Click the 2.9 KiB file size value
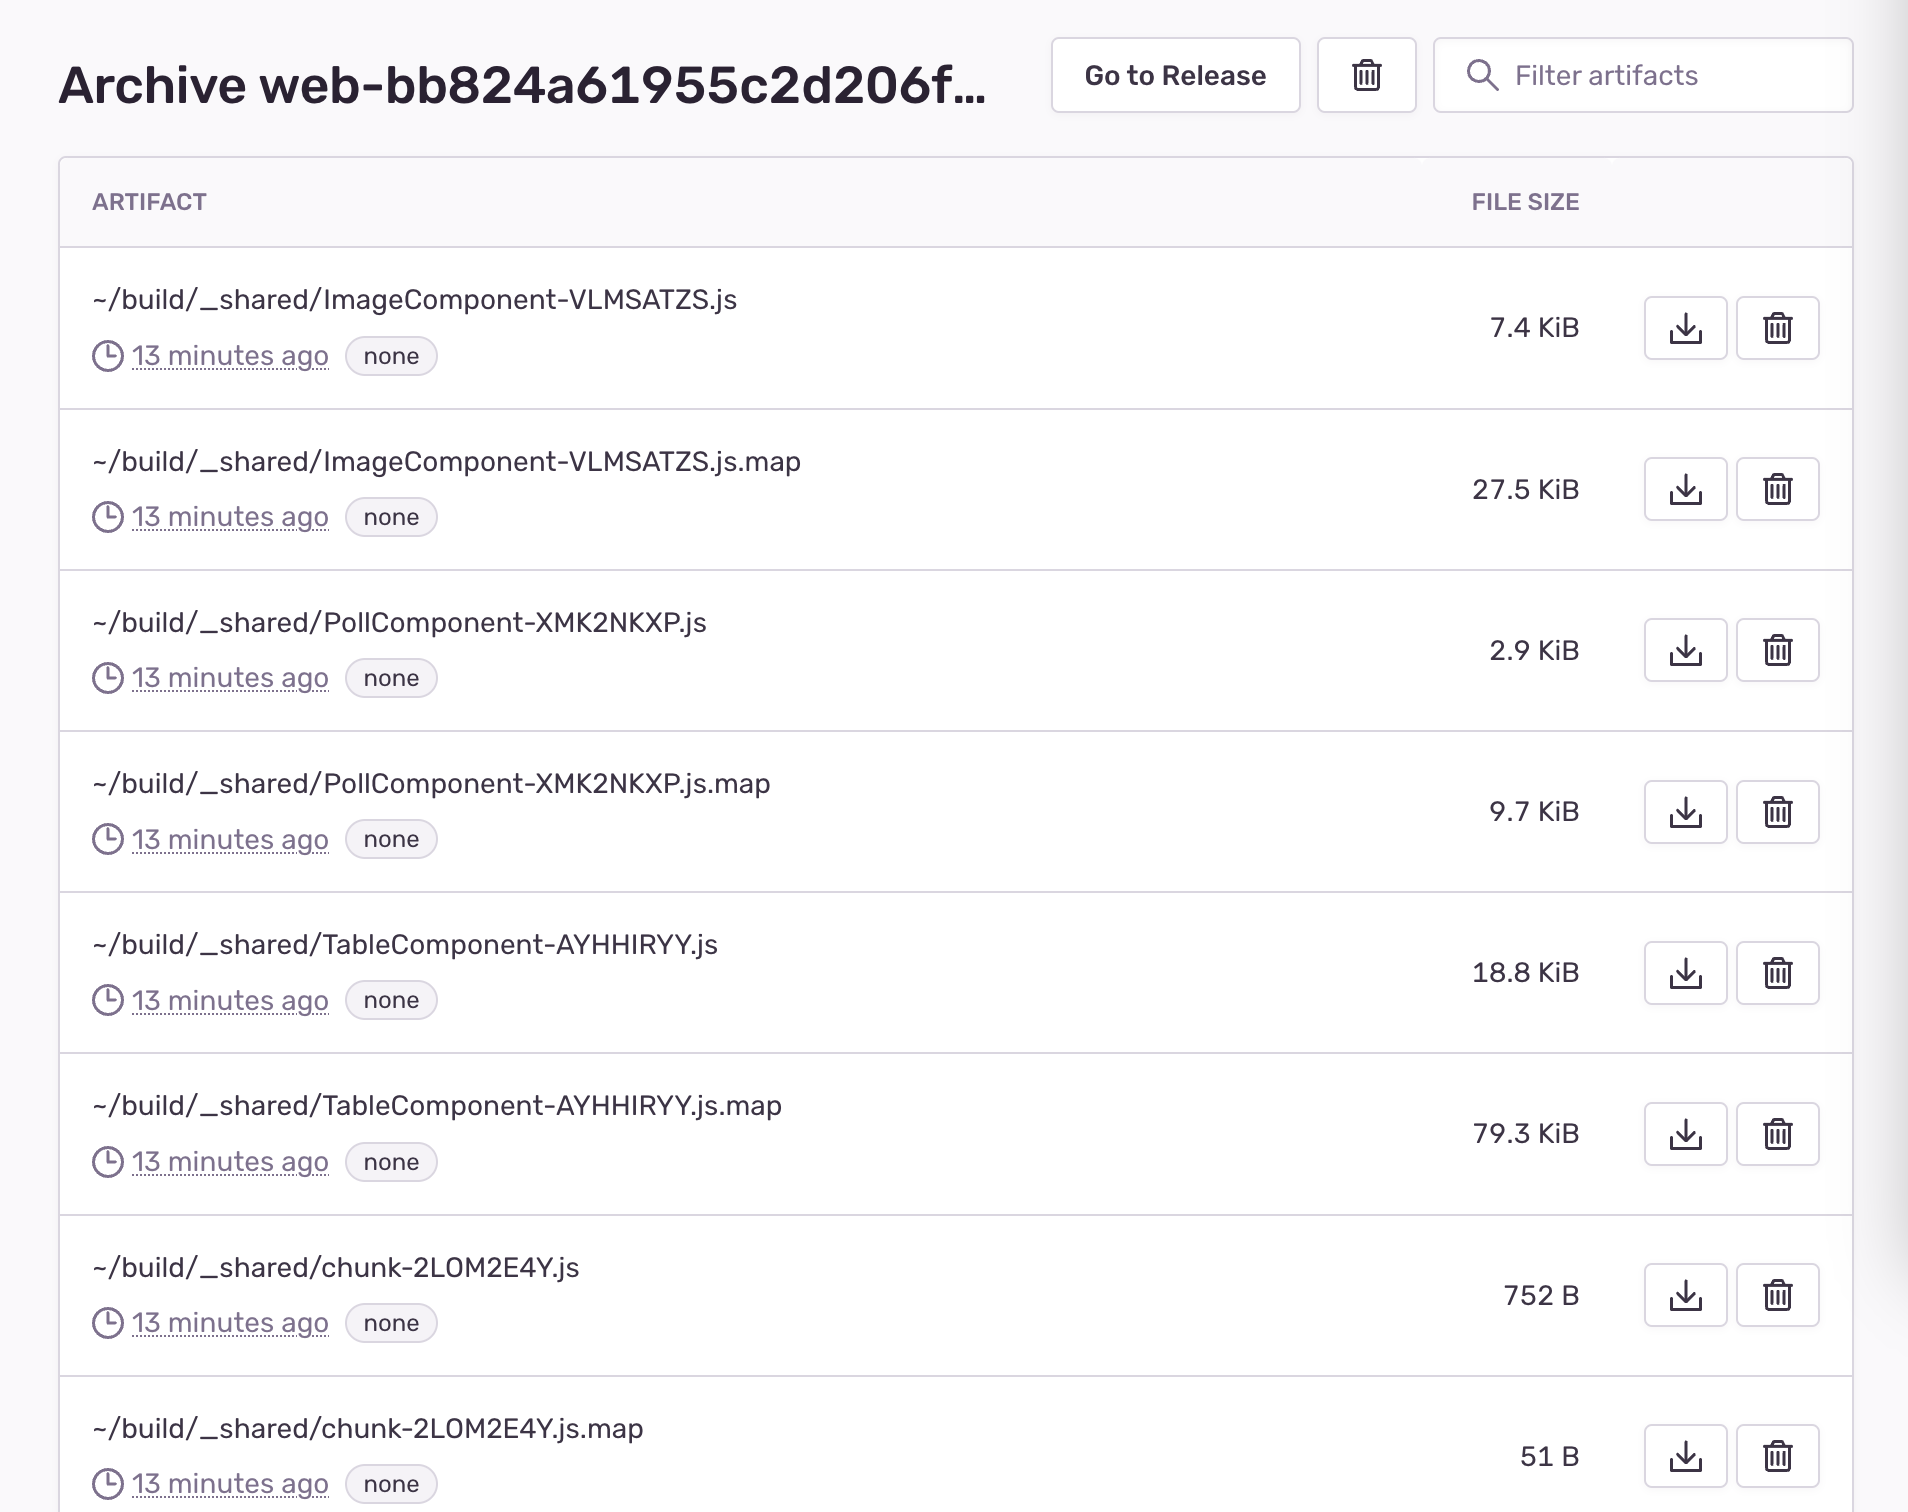Viewport: 1908px width, 1512px height. pyautogui.click(x=1534, y=650)
